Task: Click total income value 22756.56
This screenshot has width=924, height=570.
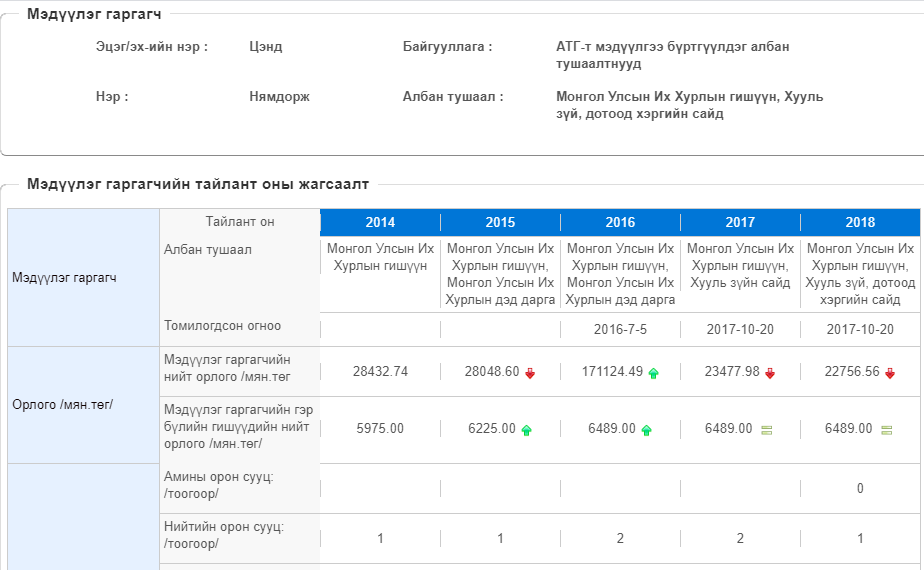Action: point(852,371)
